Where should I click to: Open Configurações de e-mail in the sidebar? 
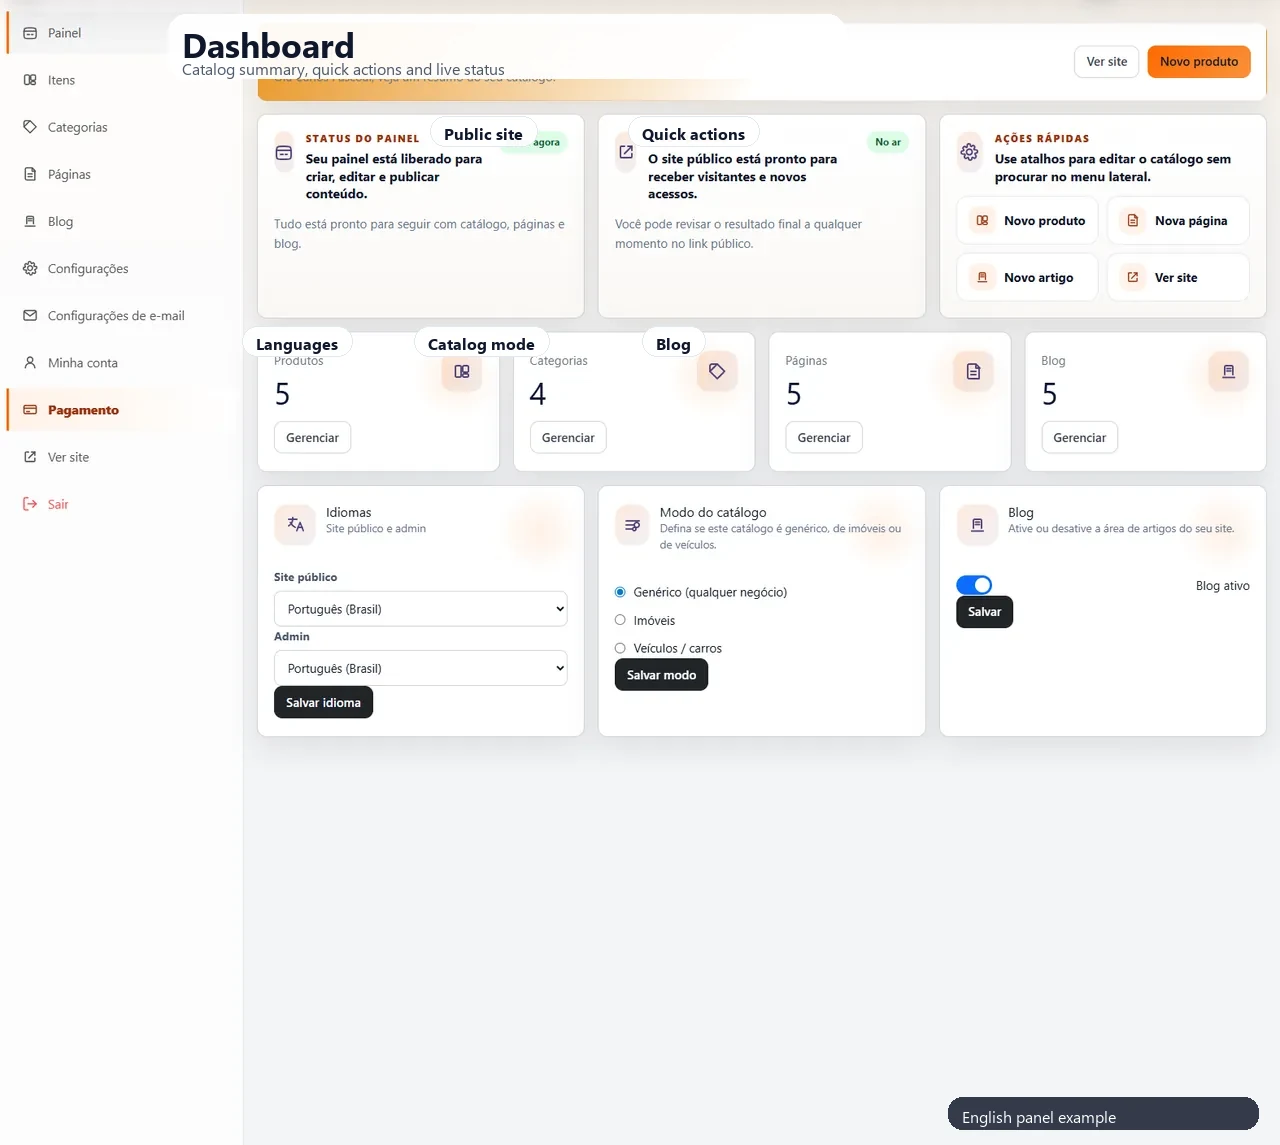(122, 315)
